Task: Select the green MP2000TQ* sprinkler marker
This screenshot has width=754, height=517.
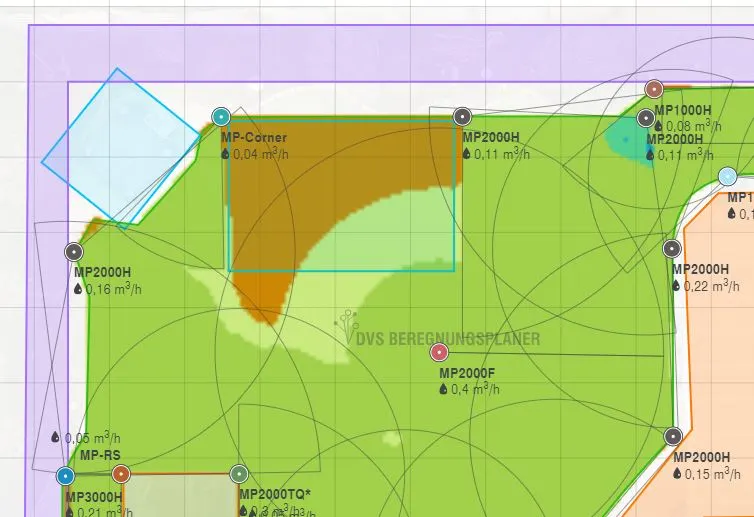Action: pyautogui.click(x=239, y=474)
